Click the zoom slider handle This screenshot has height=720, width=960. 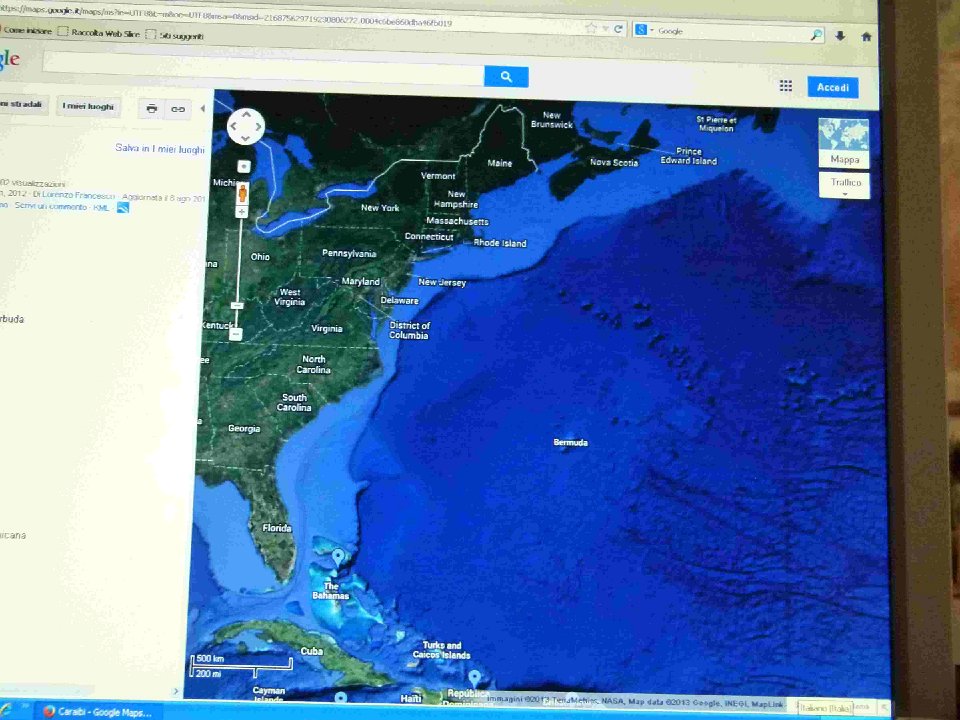point(237,306)
